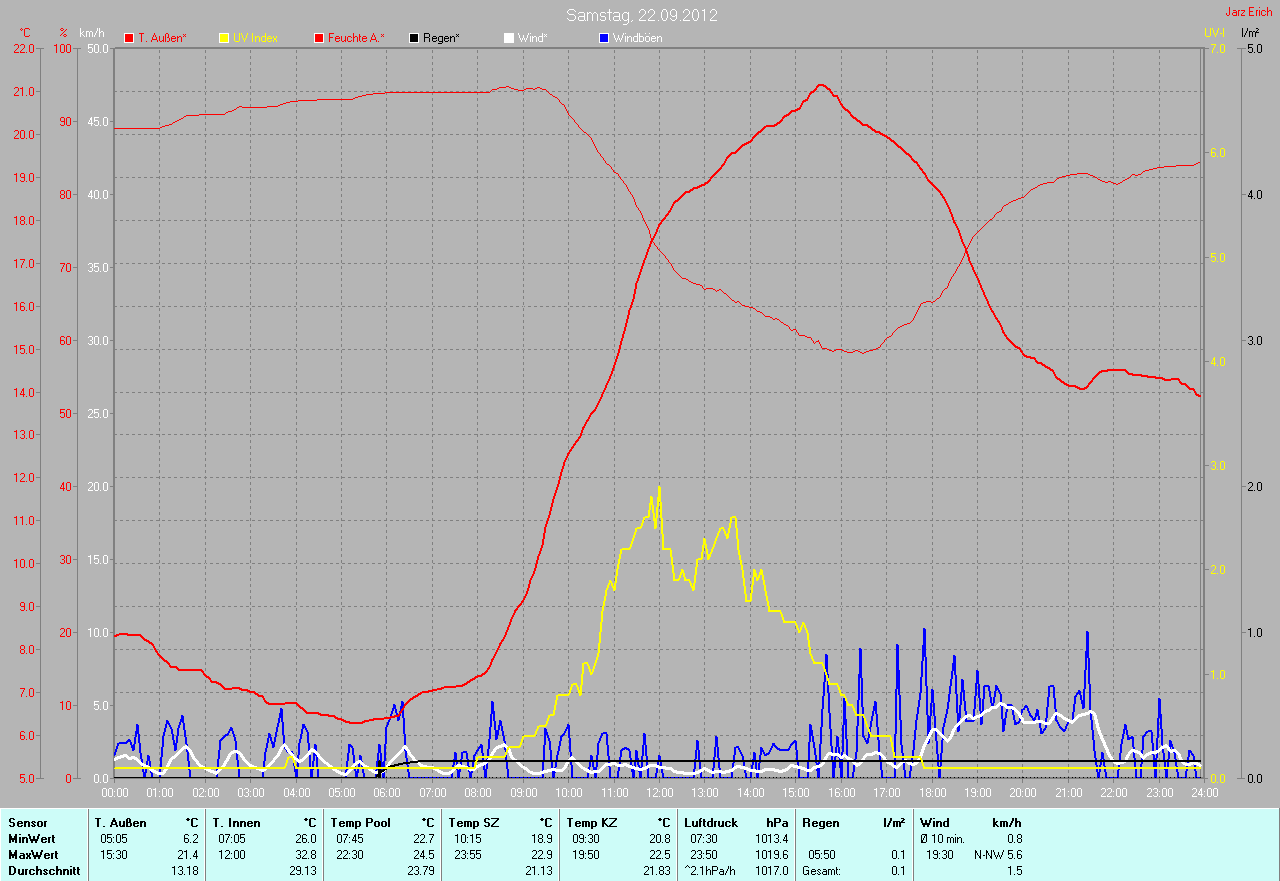Click the Luftdruck column header
Image resolution: width=1280 pixels, height=881 pixels.
click(712, 822)
